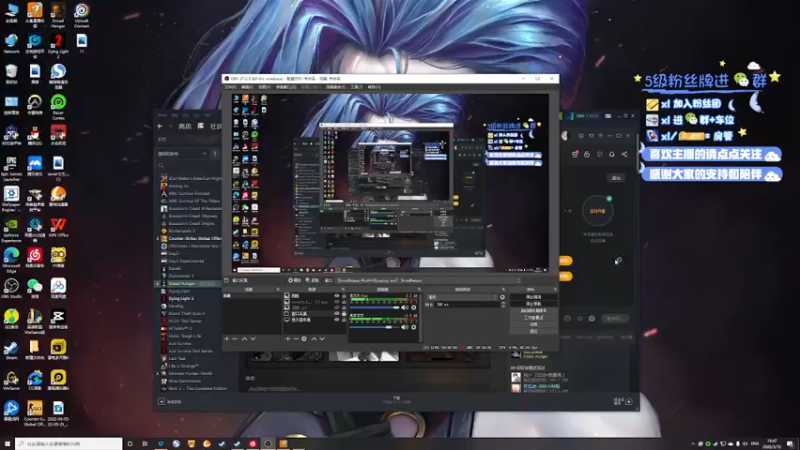
Task: Open Steam games and software dropdown
Action: 182,154
